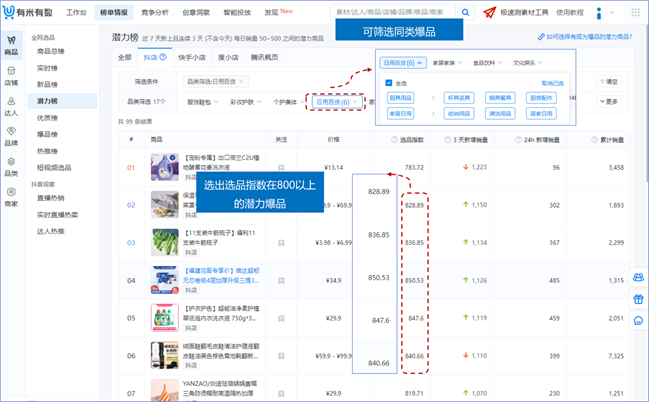The height and width of the screenshot is (402, 649).
Task: Open 创意洞察 in top navigation
Action: point(196,12)
